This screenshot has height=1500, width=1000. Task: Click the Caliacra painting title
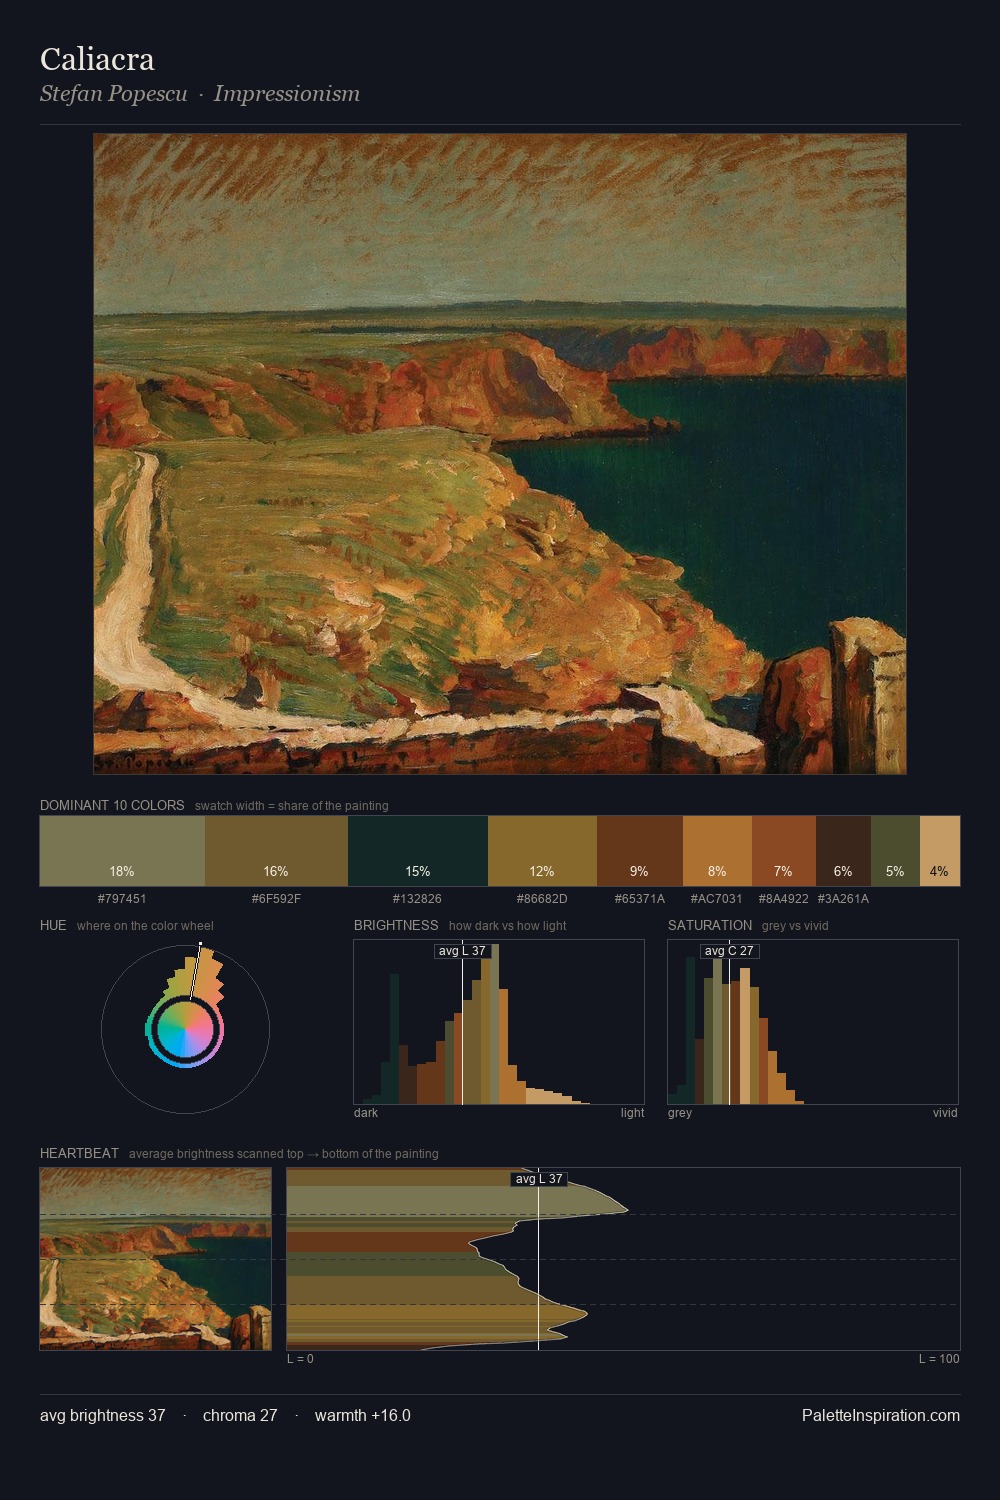[x=97, y=59]
